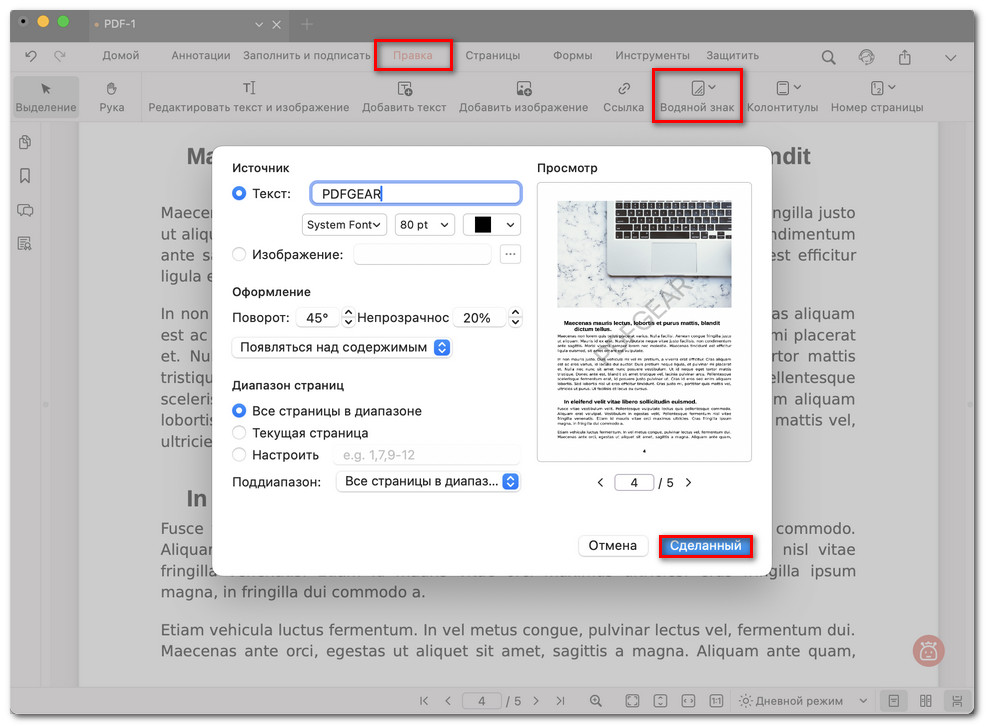Open the Страницы tab
Image resolution: width=985 pixels, height=725 pixels.
pyautogui.click(x=492, y=55)
